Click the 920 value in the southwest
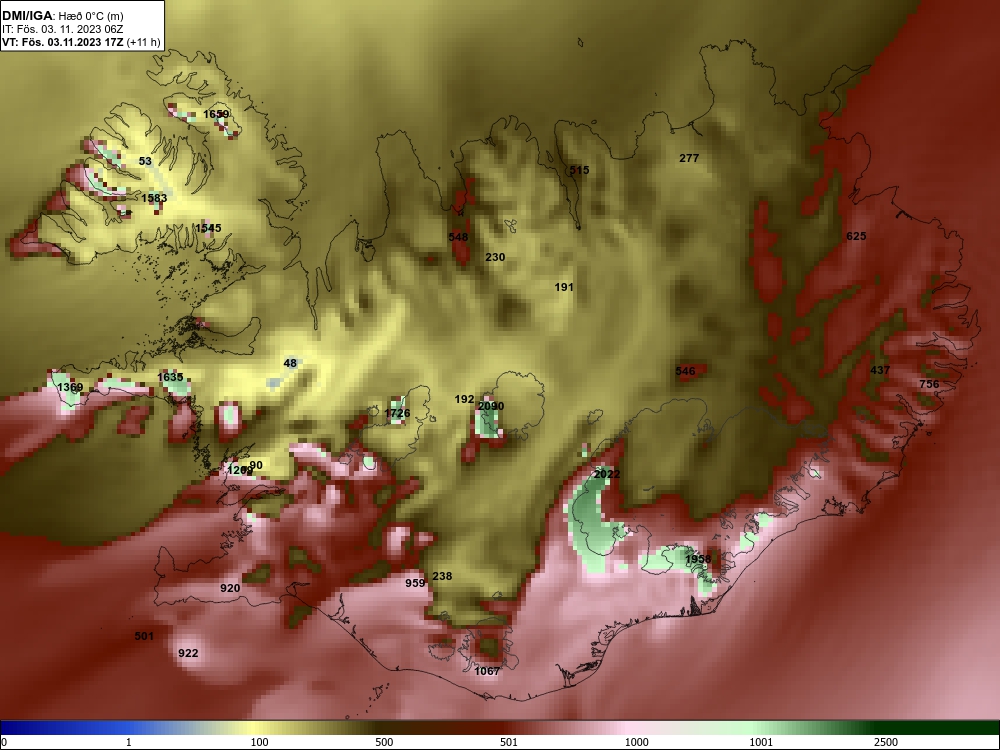The height and width of the screenshot is (750, 1000). point(230,587)
